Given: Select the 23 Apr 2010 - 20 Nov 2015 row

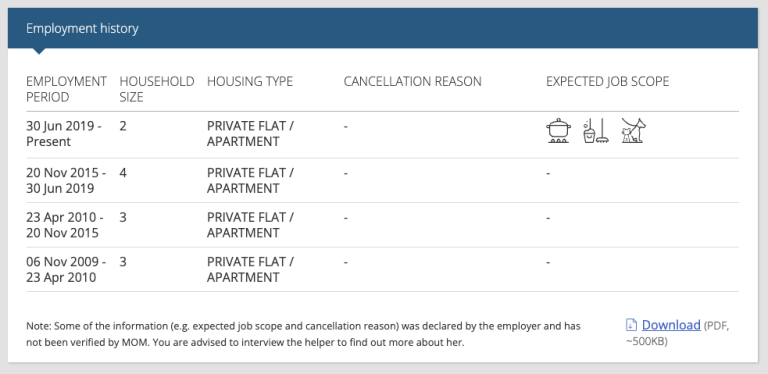Looking at the screenshot, I should click(383, 225).
